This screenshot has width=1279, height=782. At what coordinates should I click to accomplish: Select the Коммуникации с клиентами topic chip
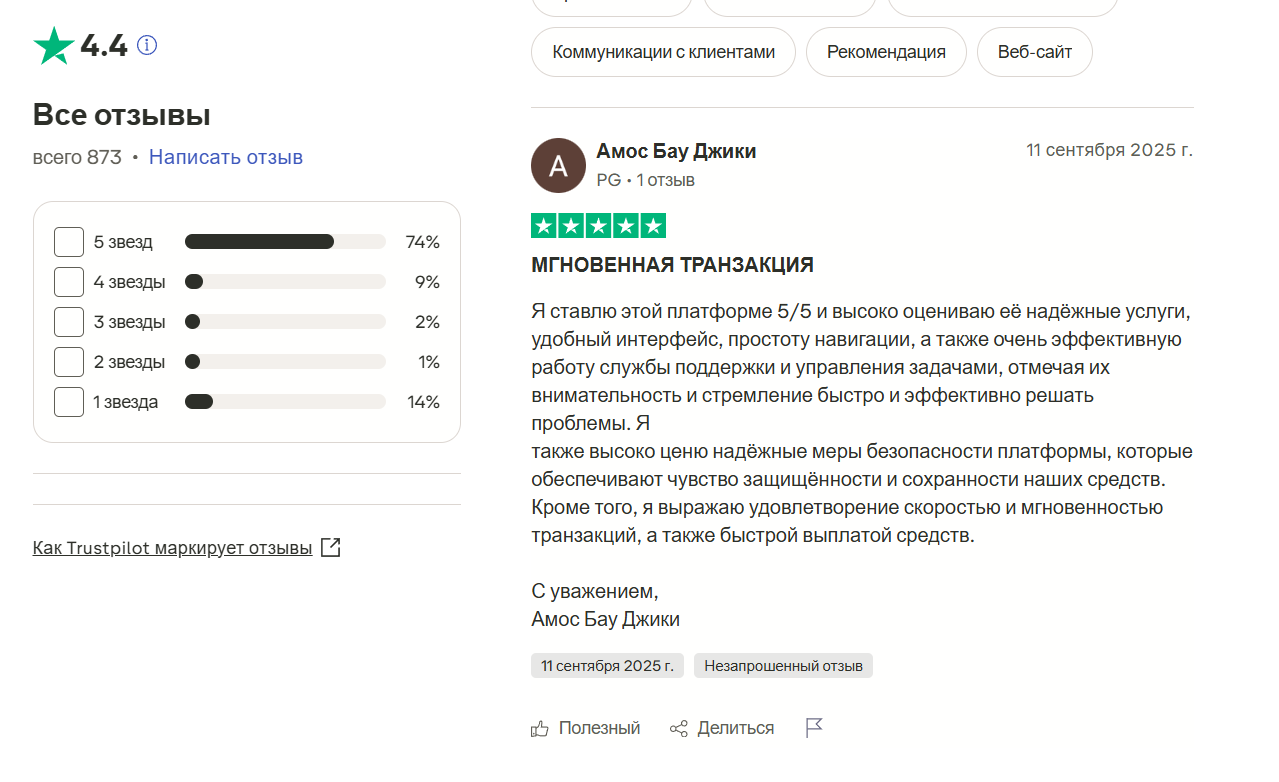663,52
